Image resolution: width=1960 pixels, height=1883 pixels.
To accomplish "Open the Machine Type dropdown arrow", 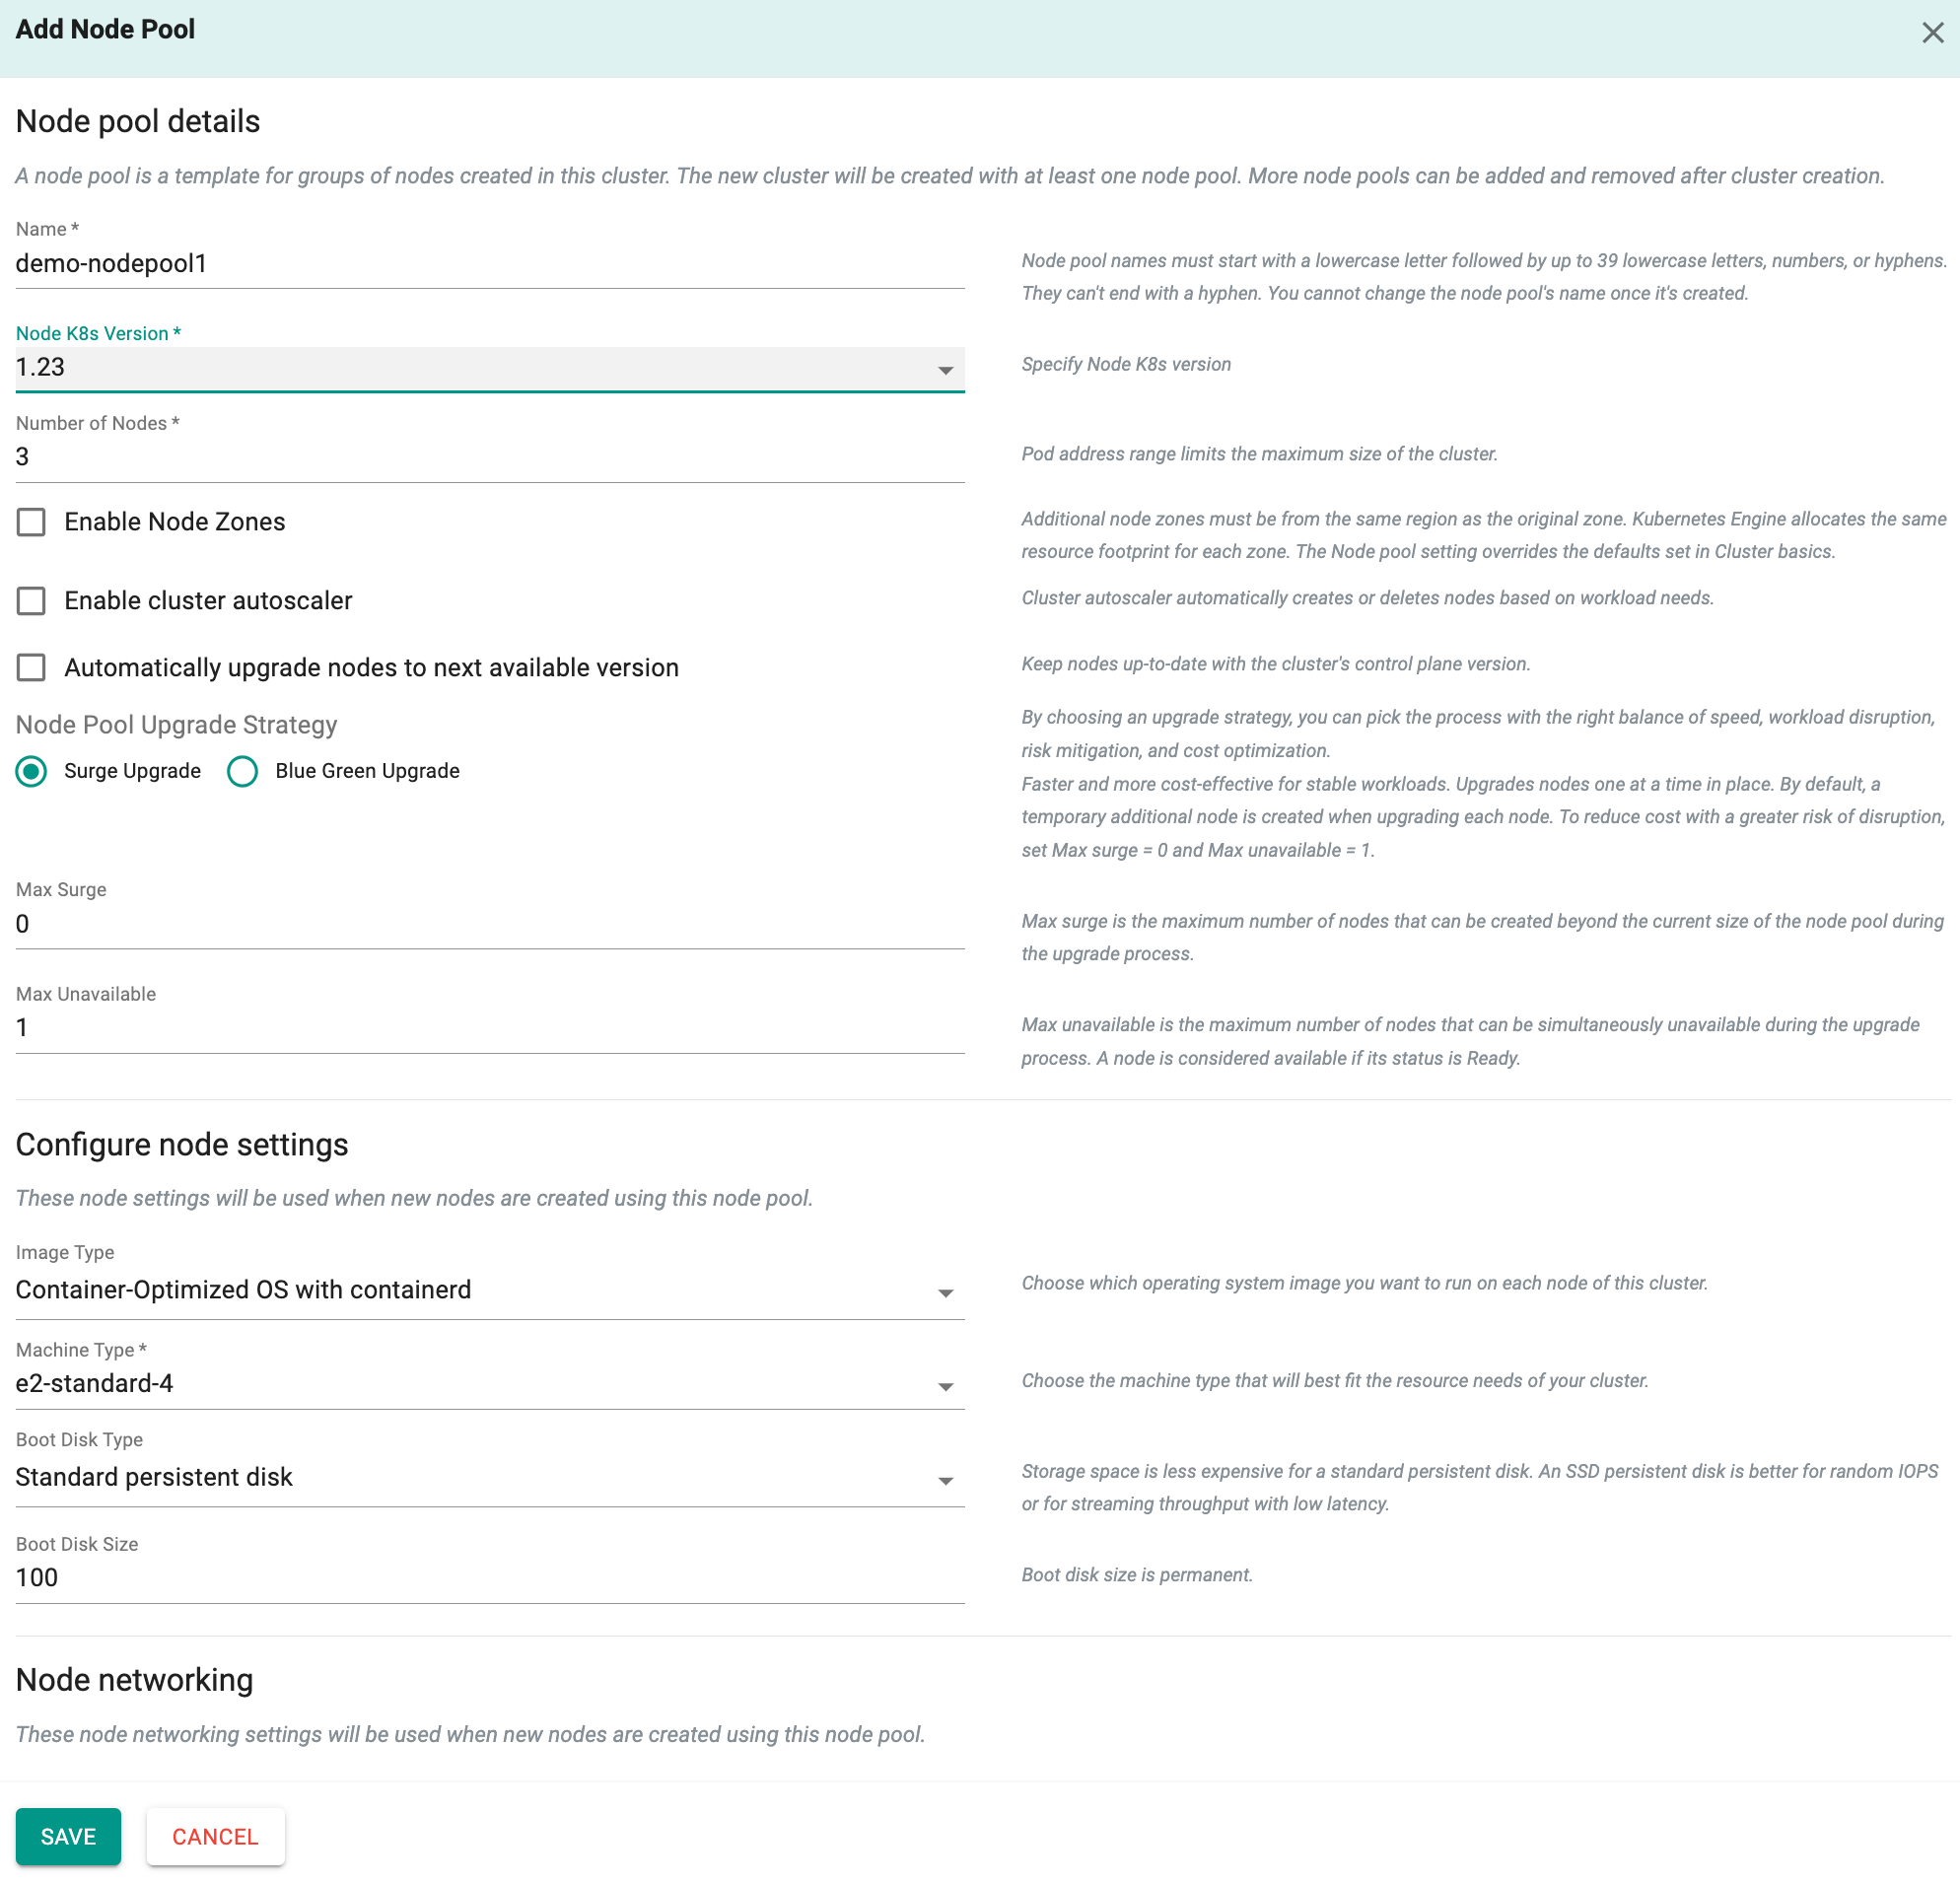I will click(945, 1387).
